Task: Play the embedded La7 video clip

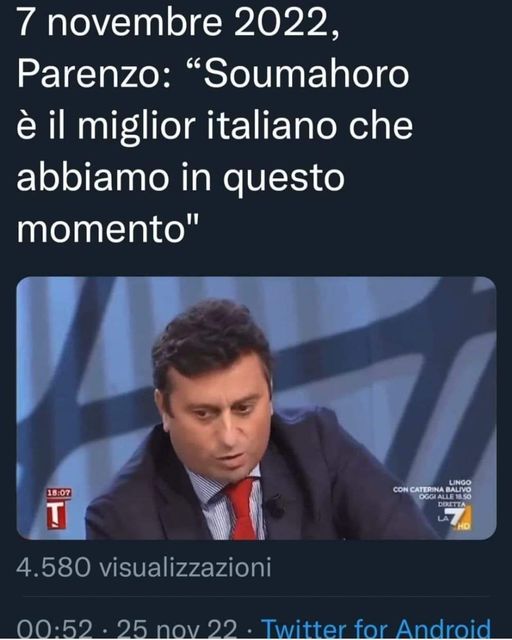Action: [x=256, y=408]
